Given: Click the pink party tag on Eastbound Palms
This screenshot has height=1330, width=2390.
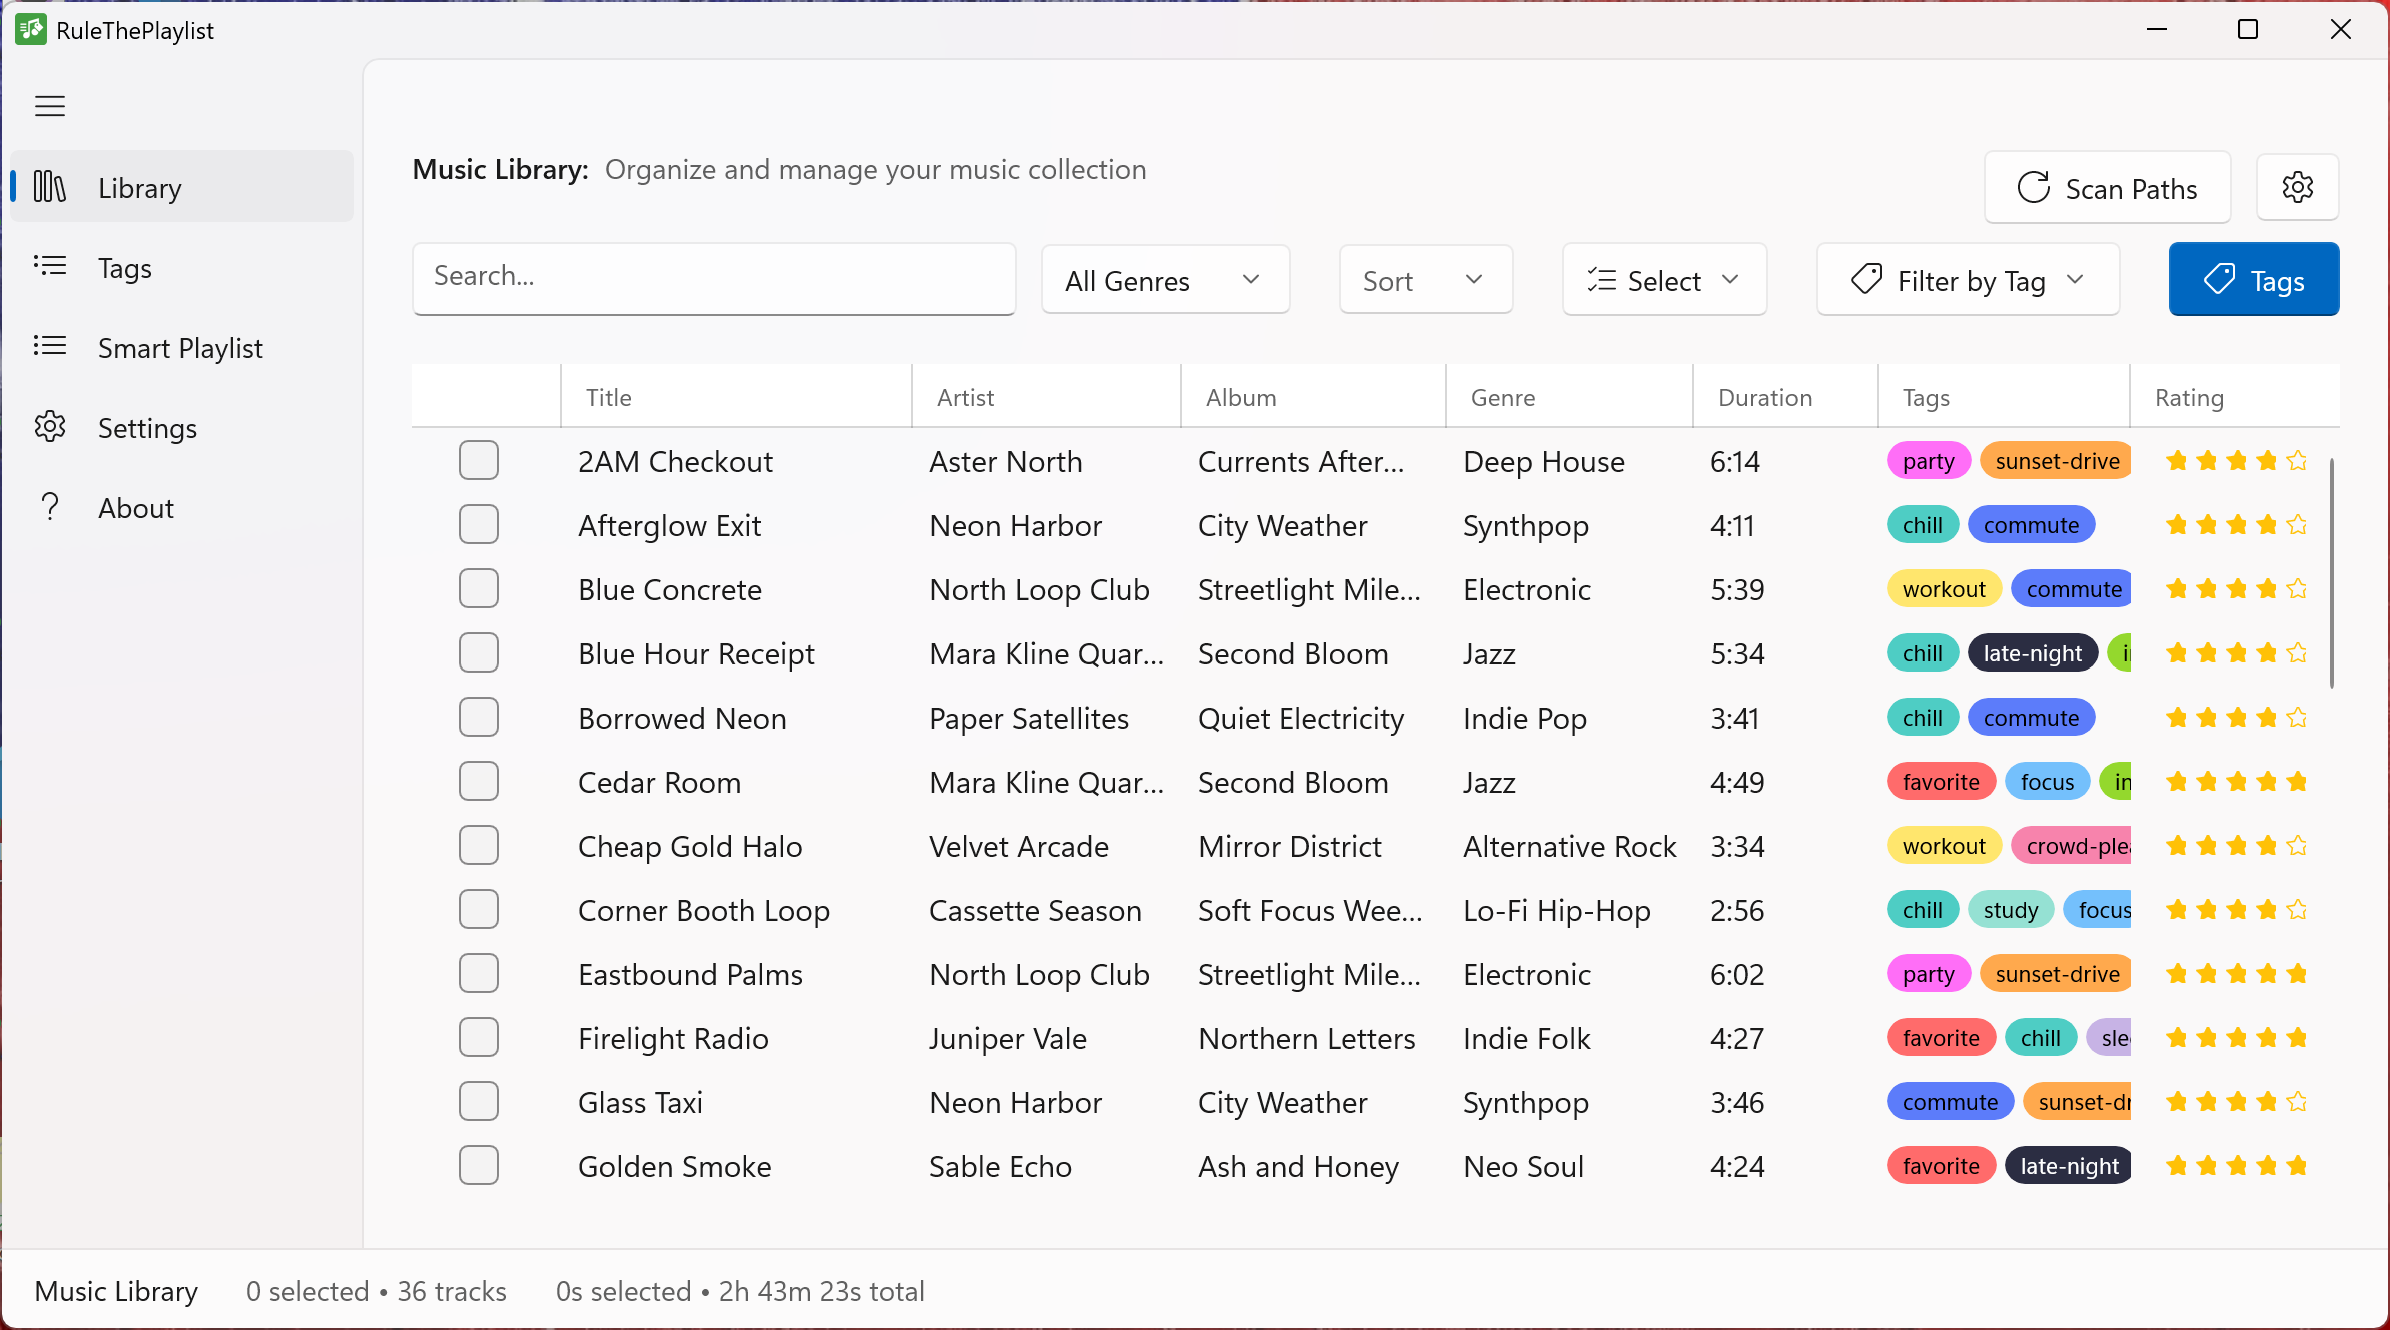Looking at the screenshot, I should click(1928, 974).
